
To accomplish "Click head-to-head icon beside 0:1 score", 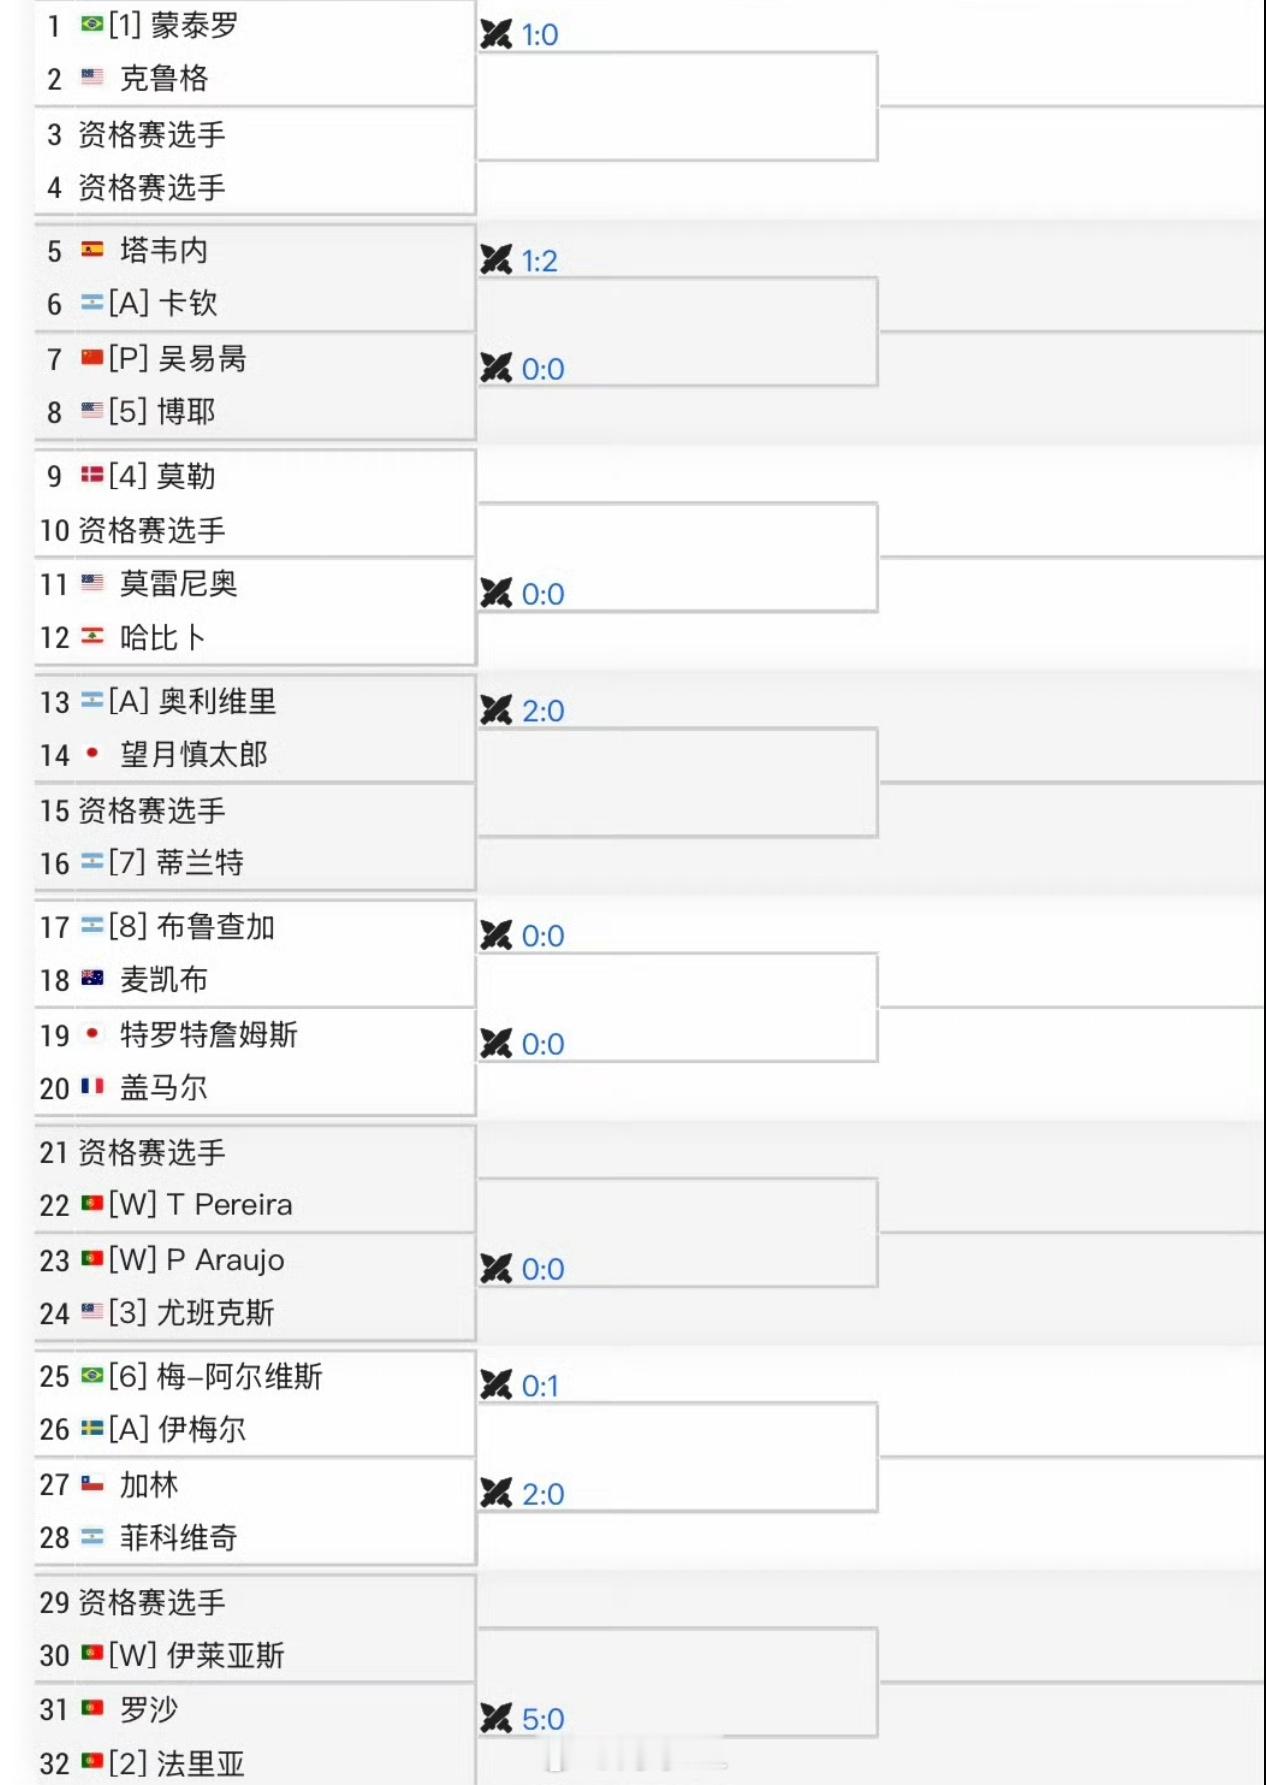I will 496,1385.
